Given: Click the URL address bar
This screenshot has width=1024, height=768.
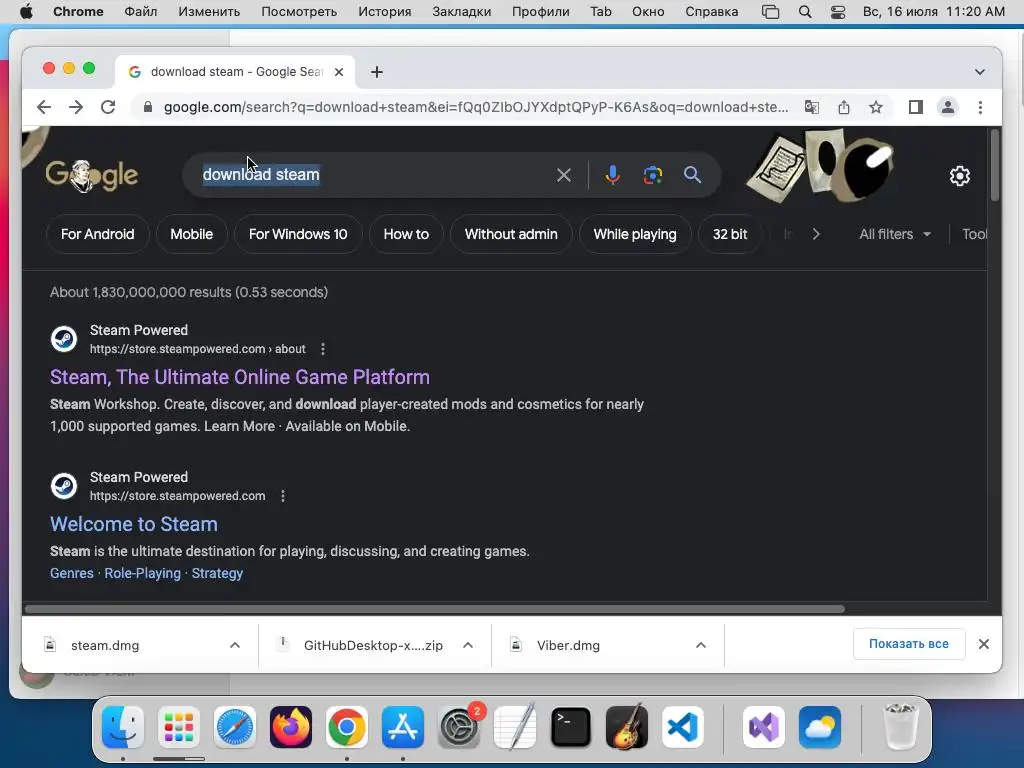Looking at the screenshot, I should [475, 107].
